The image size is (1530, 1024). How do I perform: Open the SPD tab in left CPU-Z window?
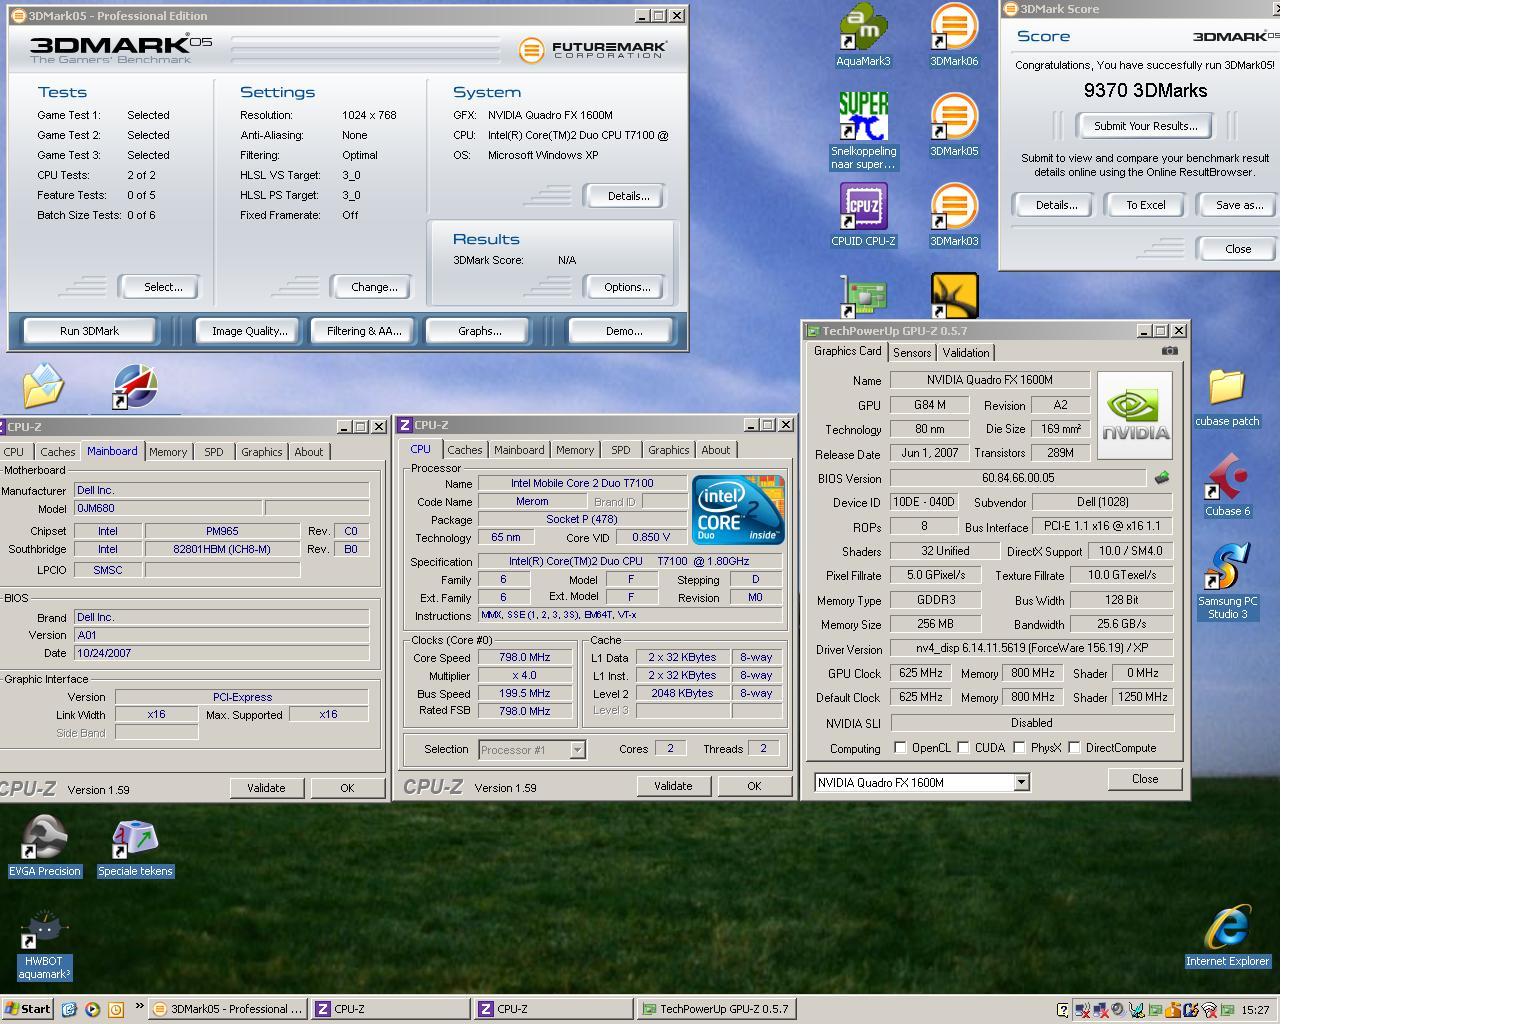coord(214,452)
